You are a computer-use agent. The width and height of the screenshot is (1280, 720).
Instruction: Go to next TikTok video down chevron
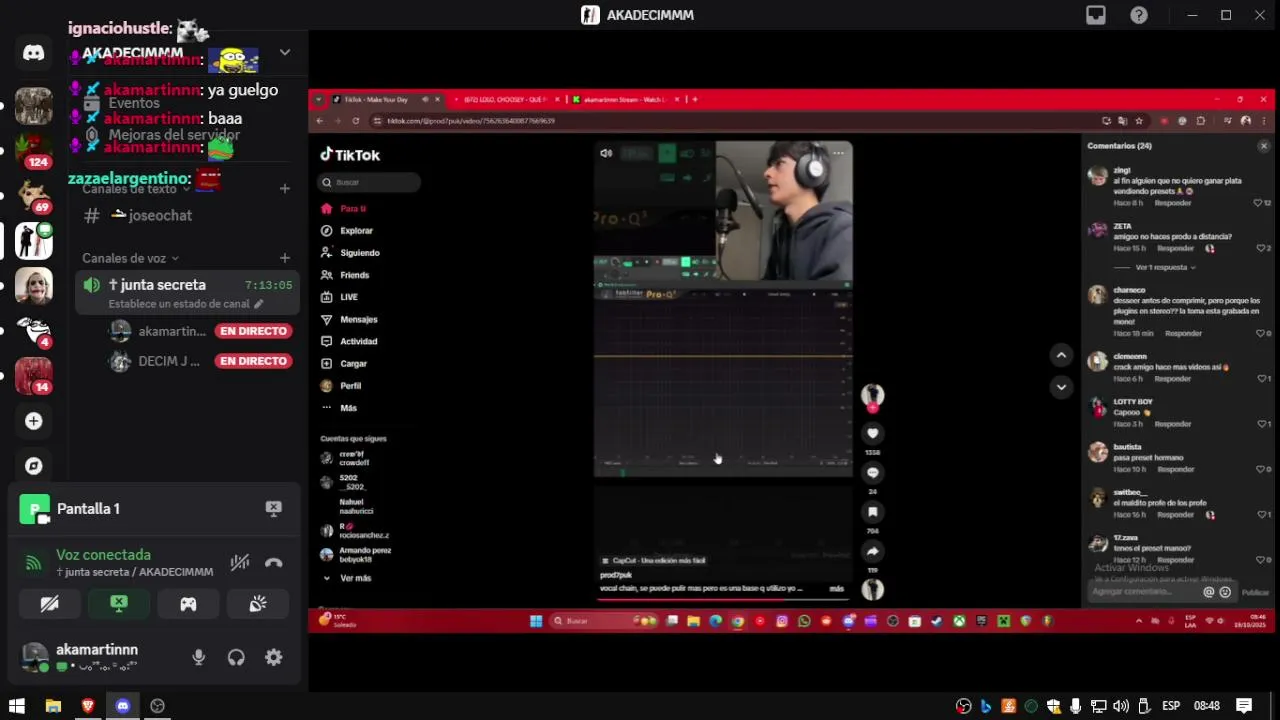tap(1061, 387)
